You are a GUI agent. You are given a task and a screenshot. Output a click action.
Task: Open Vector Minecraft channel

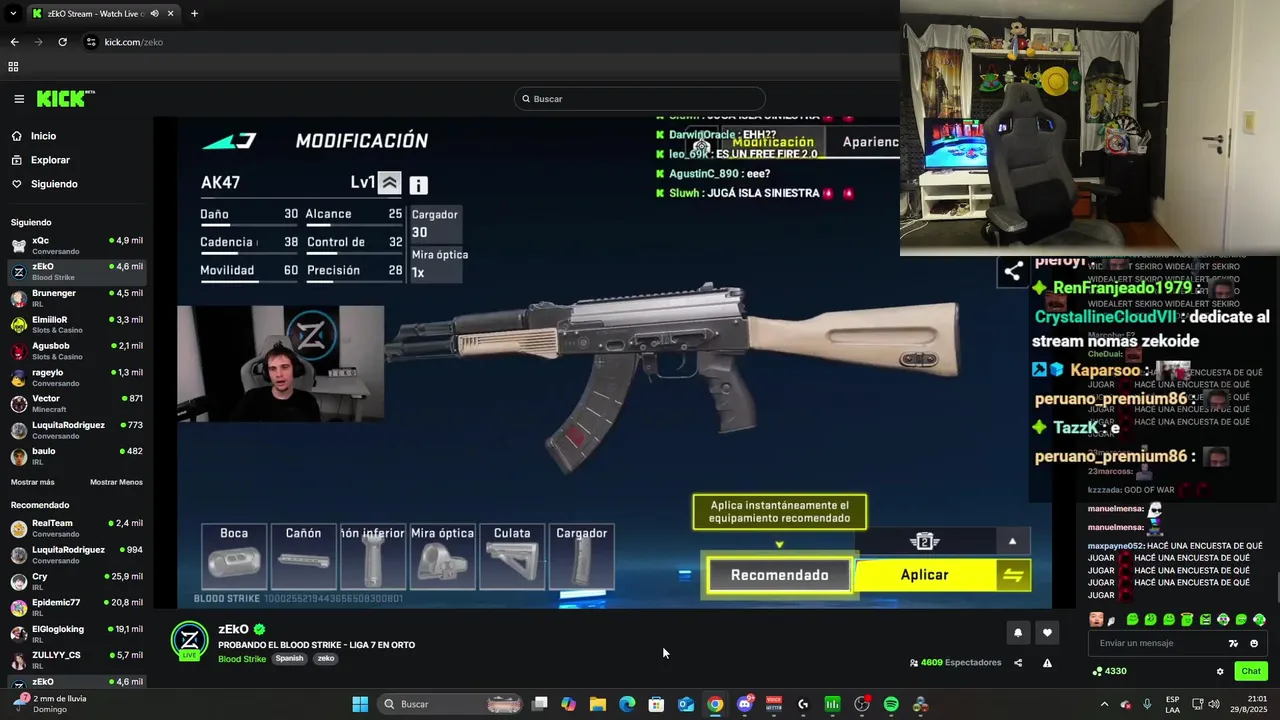tap(76, 403)
